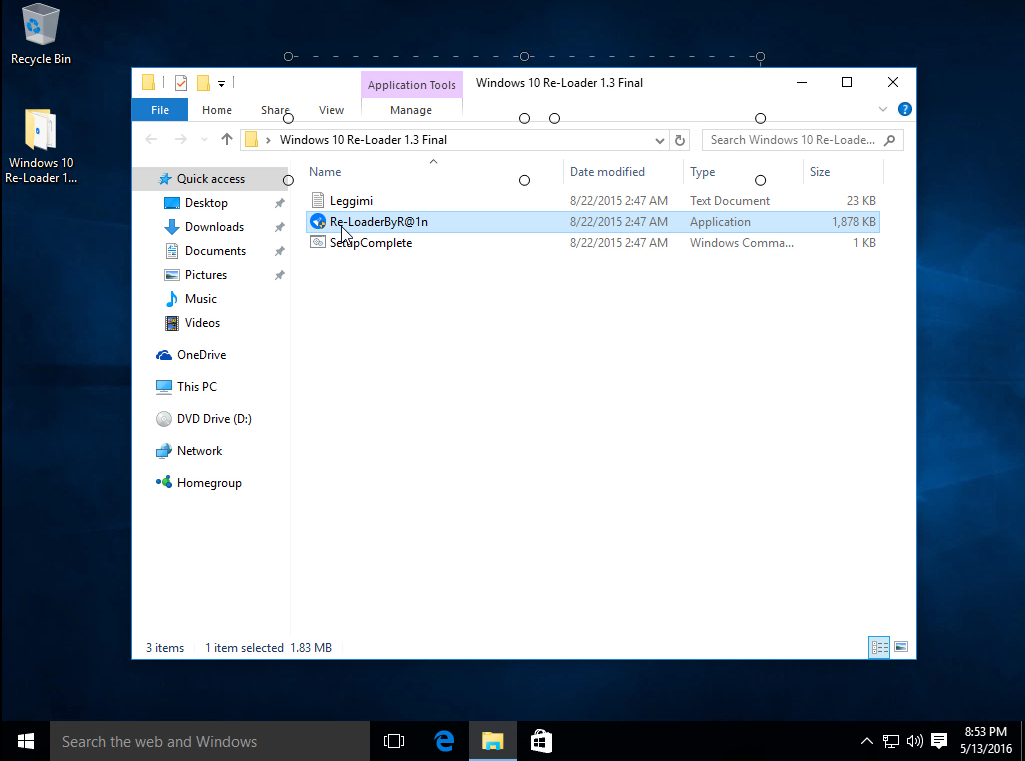Switch to Large icons view button

point(901,647)
